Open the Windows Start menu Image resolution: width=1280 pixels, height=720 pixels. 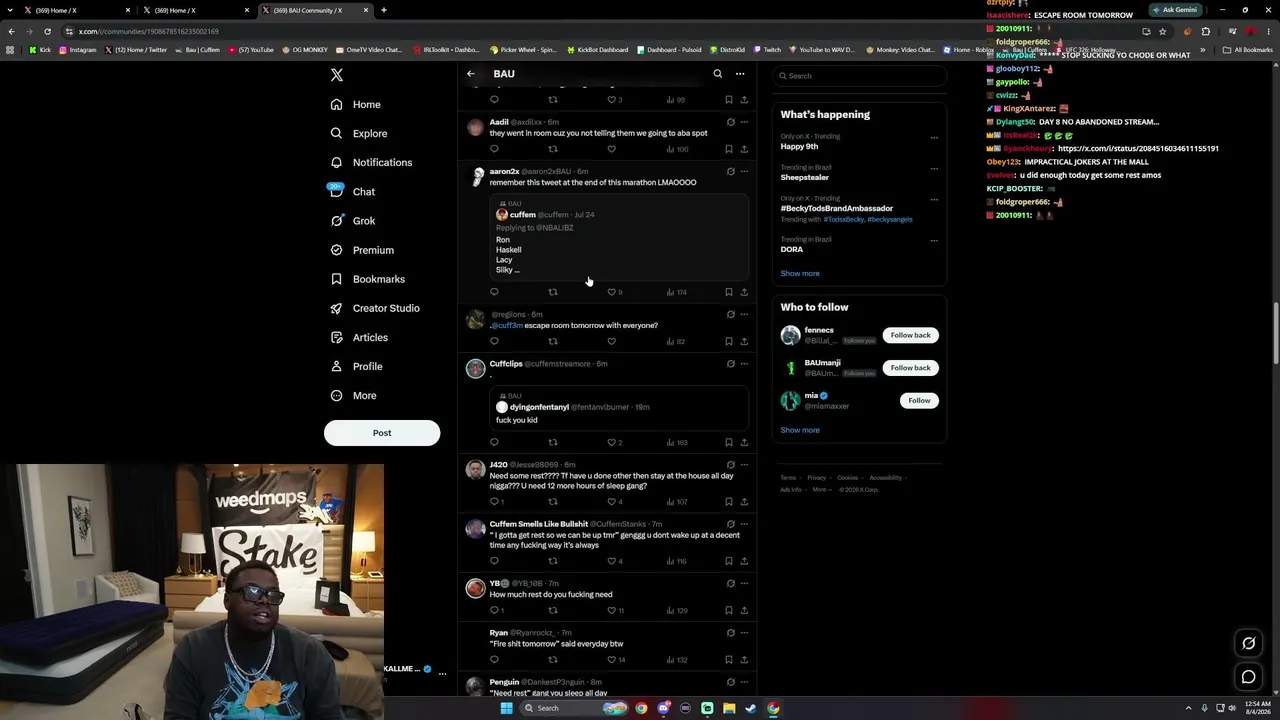point(506,708)
